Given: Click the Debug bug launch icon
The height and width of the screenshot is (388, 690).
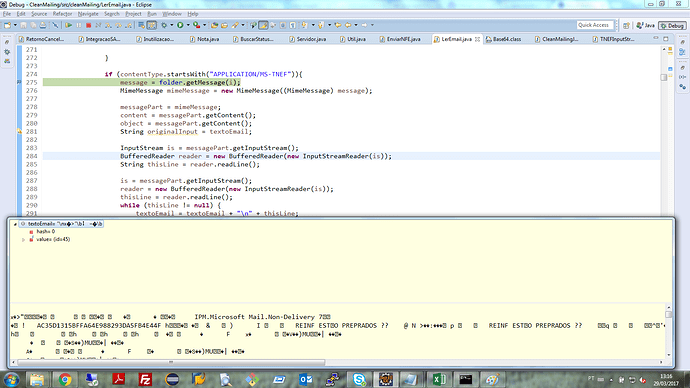Looking at the screenshot, I should (164, 25).
